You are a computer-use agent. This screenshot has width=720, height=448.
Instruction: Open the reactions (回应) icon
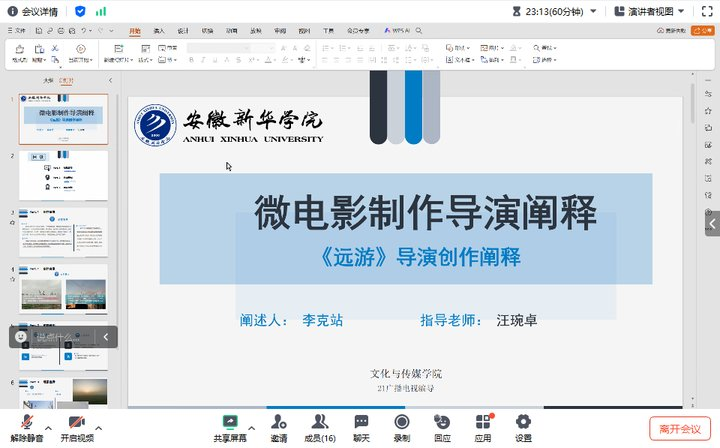(442, 423)
